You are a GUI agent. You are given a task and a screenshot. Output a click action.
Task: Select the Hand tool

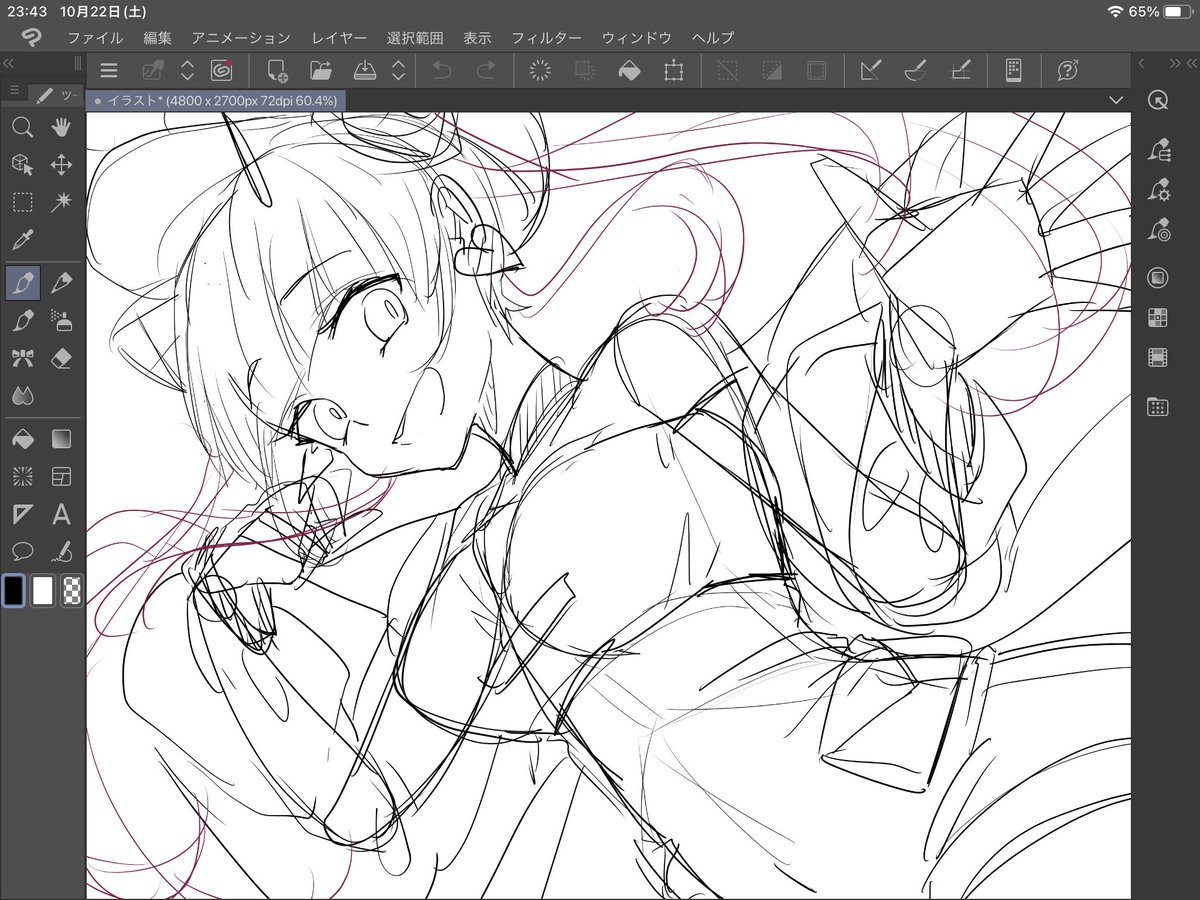coord(60,128)
